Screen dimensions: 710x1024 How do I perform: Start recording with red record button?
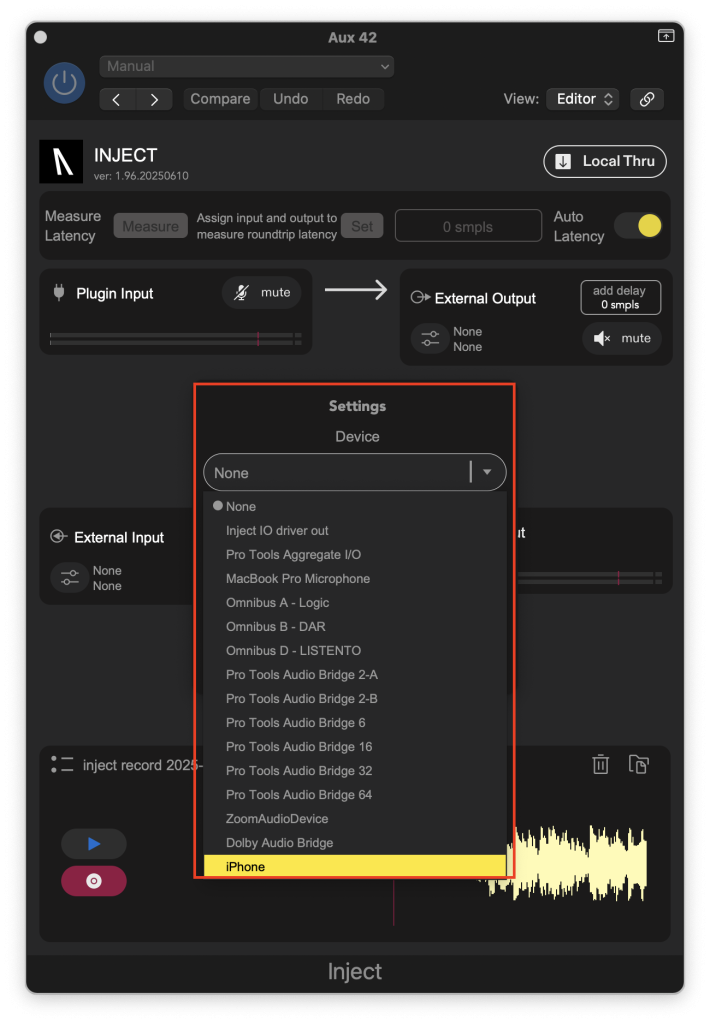tap(93, 881)
